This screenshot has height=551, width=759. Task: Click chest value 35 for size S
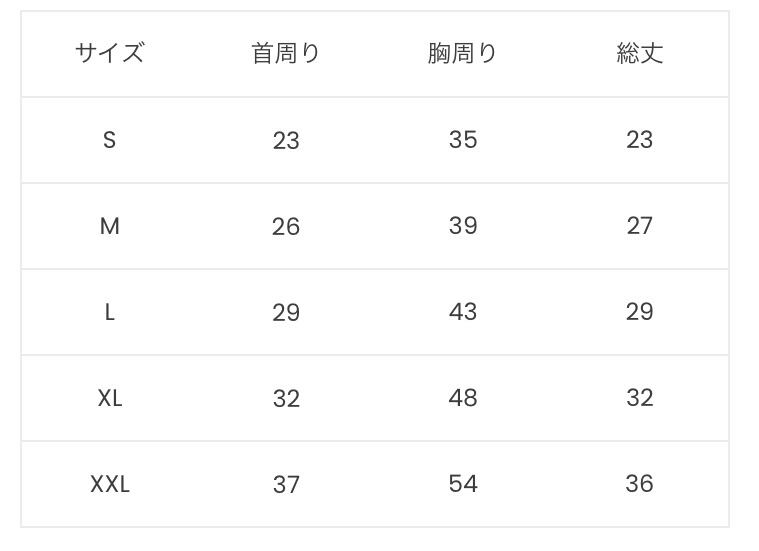[462, 140]
